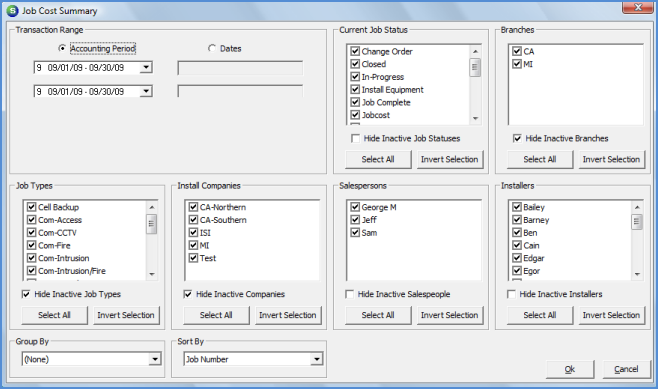Disable Hide Inactive Companies

pyautogui.click(x=188, y=294)
